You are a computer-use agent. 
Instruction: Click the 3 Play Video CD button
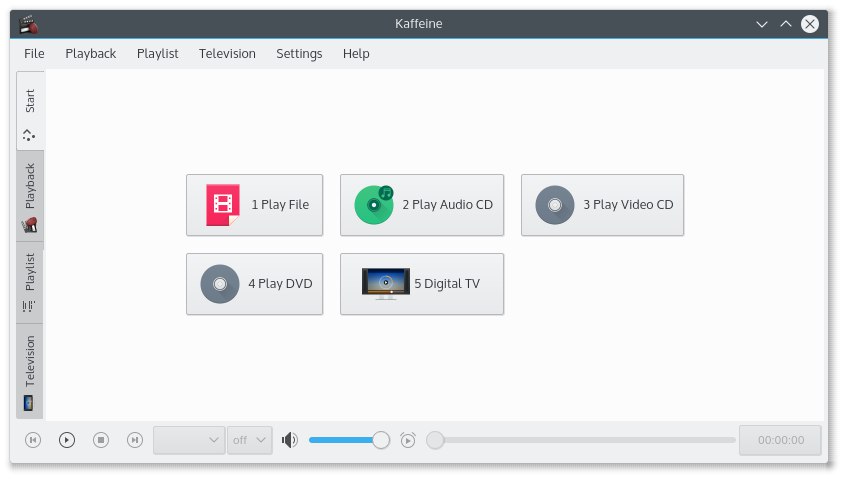(602, 205)
